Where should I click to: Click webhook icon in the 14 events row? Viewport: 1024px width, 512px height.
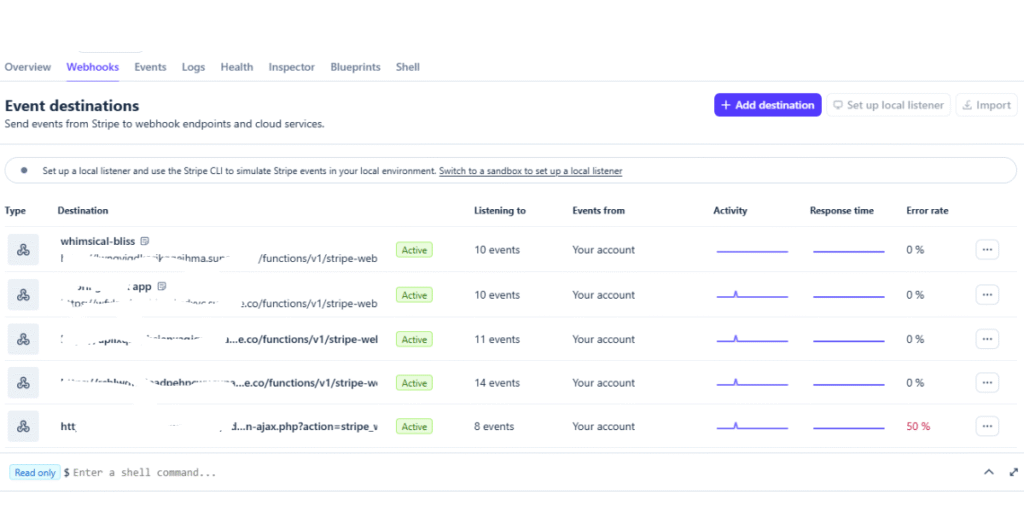(x=23, y=383)
